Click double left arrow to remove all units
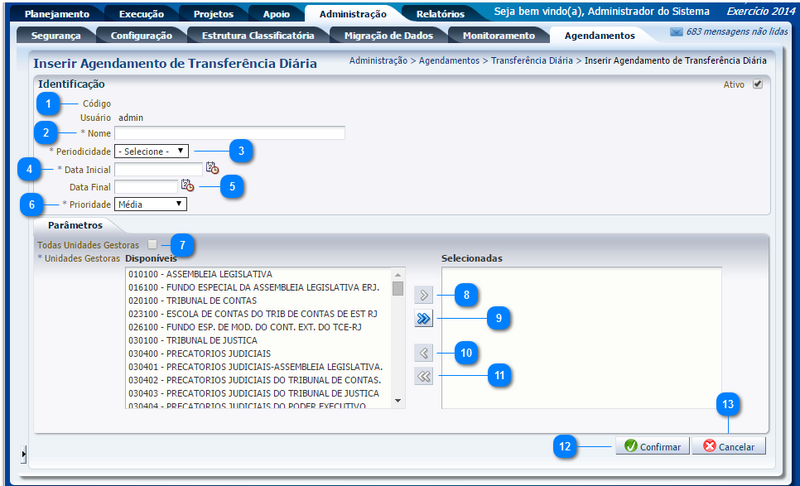This screenshot has width=800, height=486. pos(423,376)
